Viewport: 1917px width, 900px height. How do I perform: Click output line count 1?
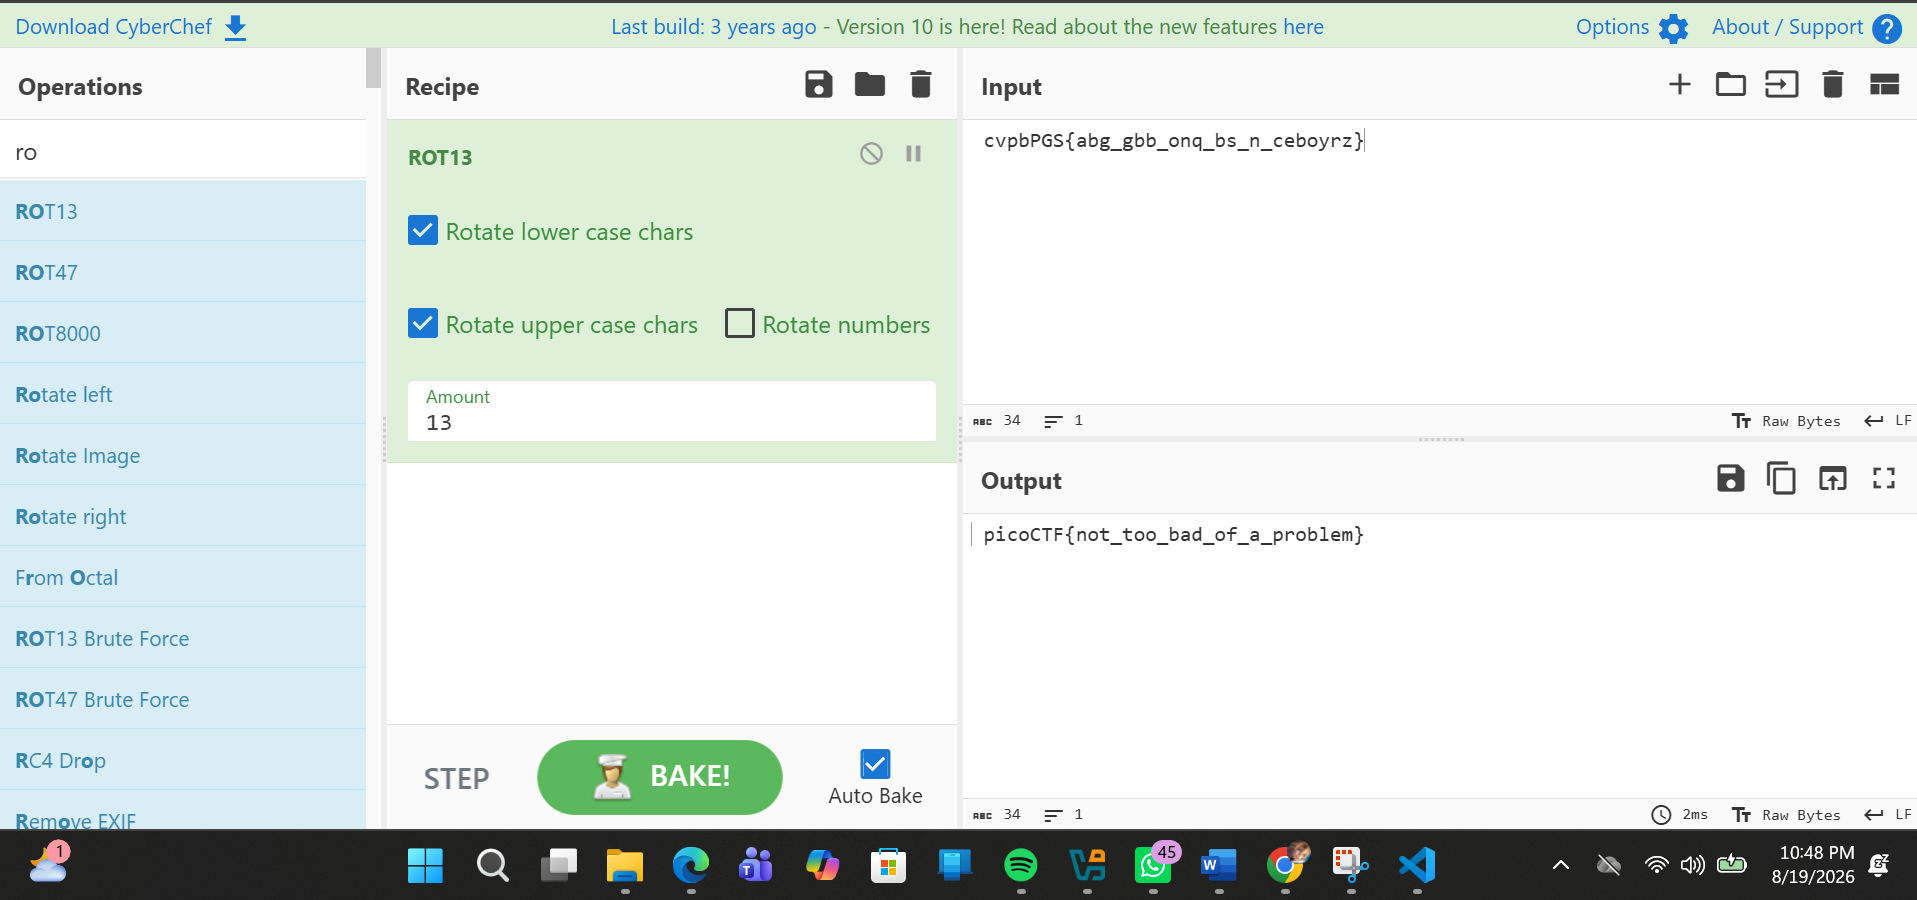(1064, 815)
